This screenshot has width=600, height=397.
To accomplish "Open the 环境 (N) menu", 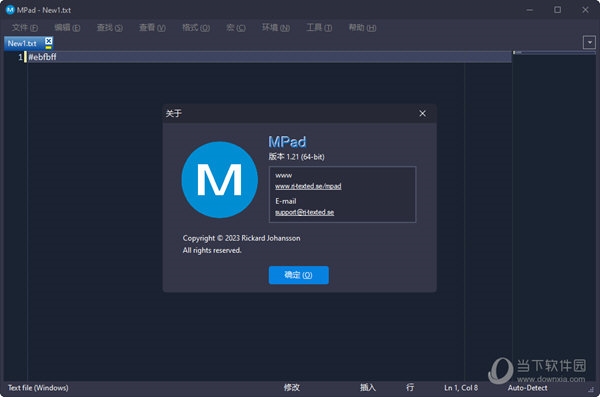I will [276, 28].
